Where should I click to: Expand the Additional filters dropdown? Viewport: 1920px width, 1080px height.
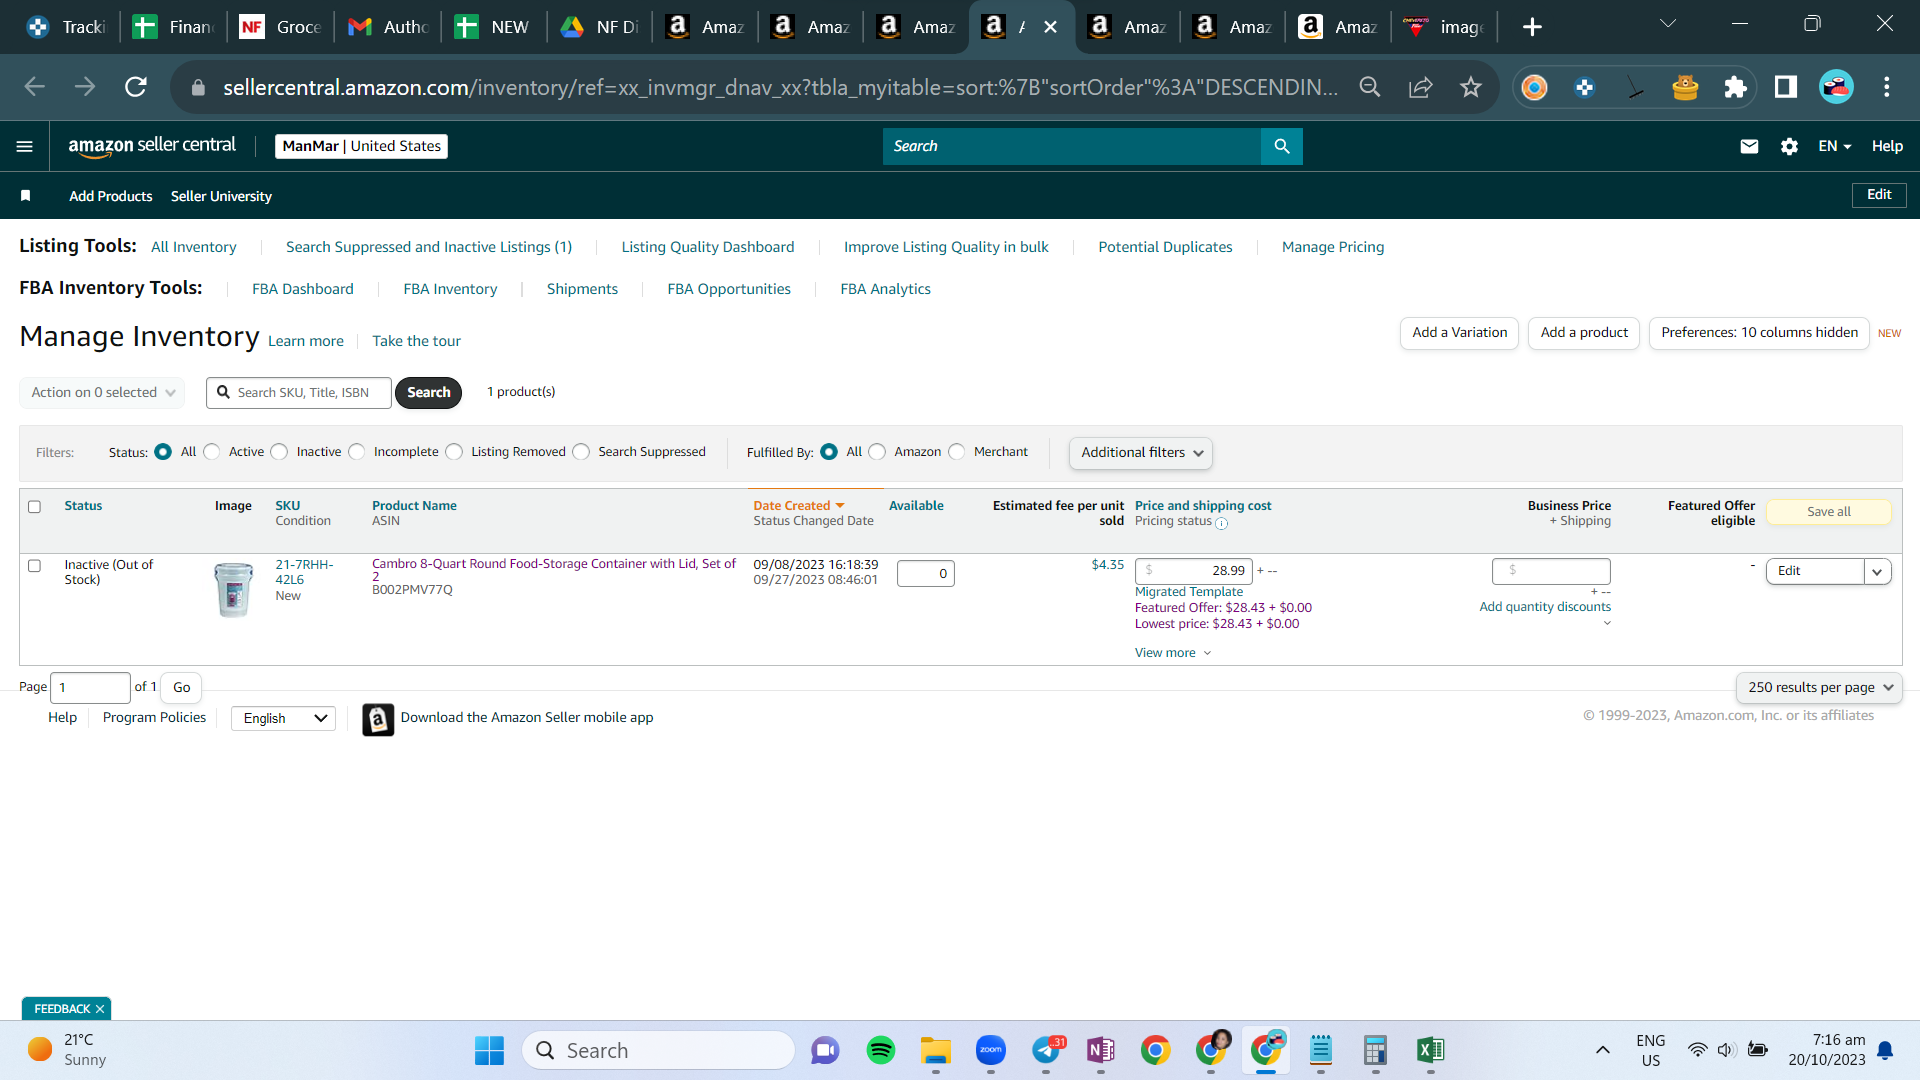(1141, 453)
